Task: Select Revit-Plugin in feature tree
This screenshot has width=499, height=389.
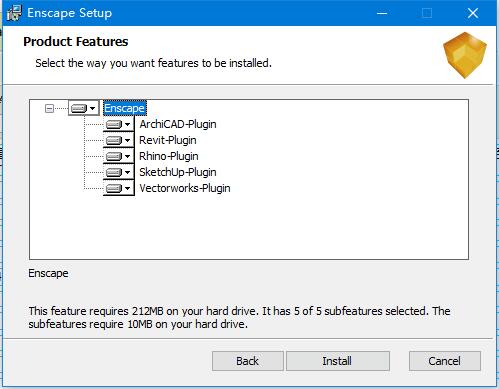Action: pyautogui.click(x=168, y=140)
